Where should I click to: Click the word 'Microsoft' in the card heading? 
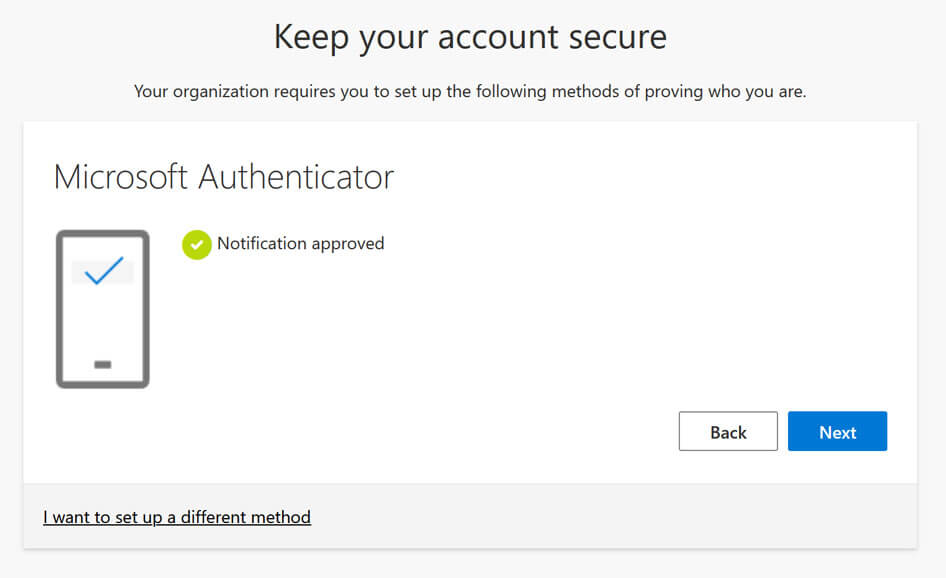tap(121, 177)
